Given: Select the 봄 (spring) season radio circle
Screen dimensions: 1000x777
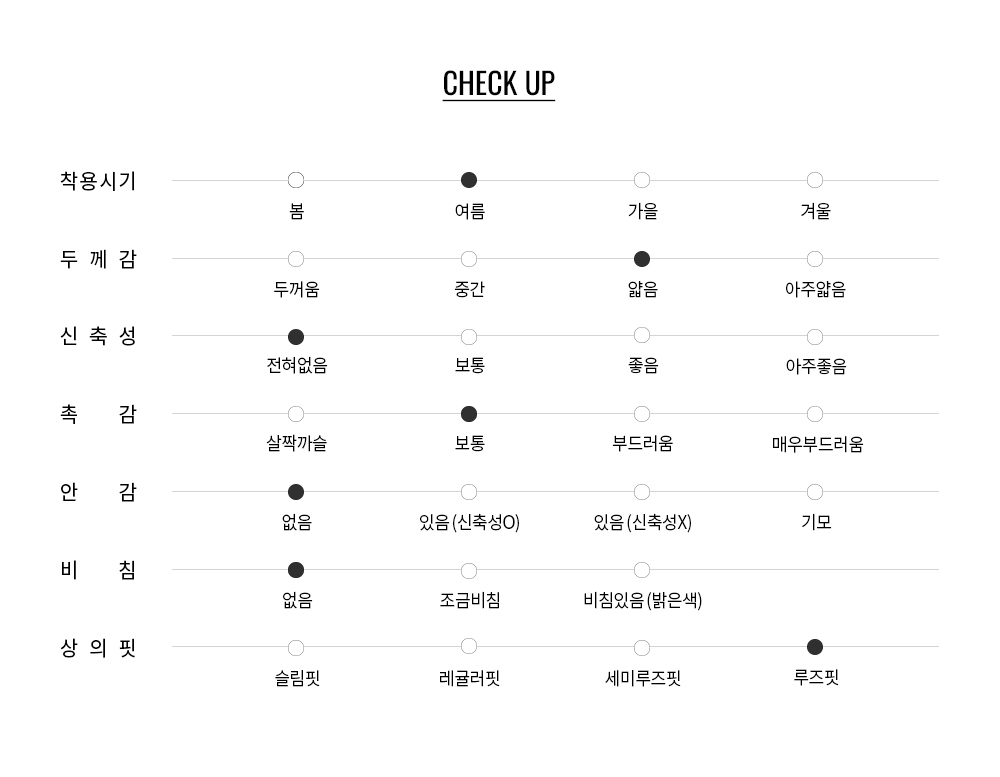Looking at the screenshot, I should tap(296, 180).
